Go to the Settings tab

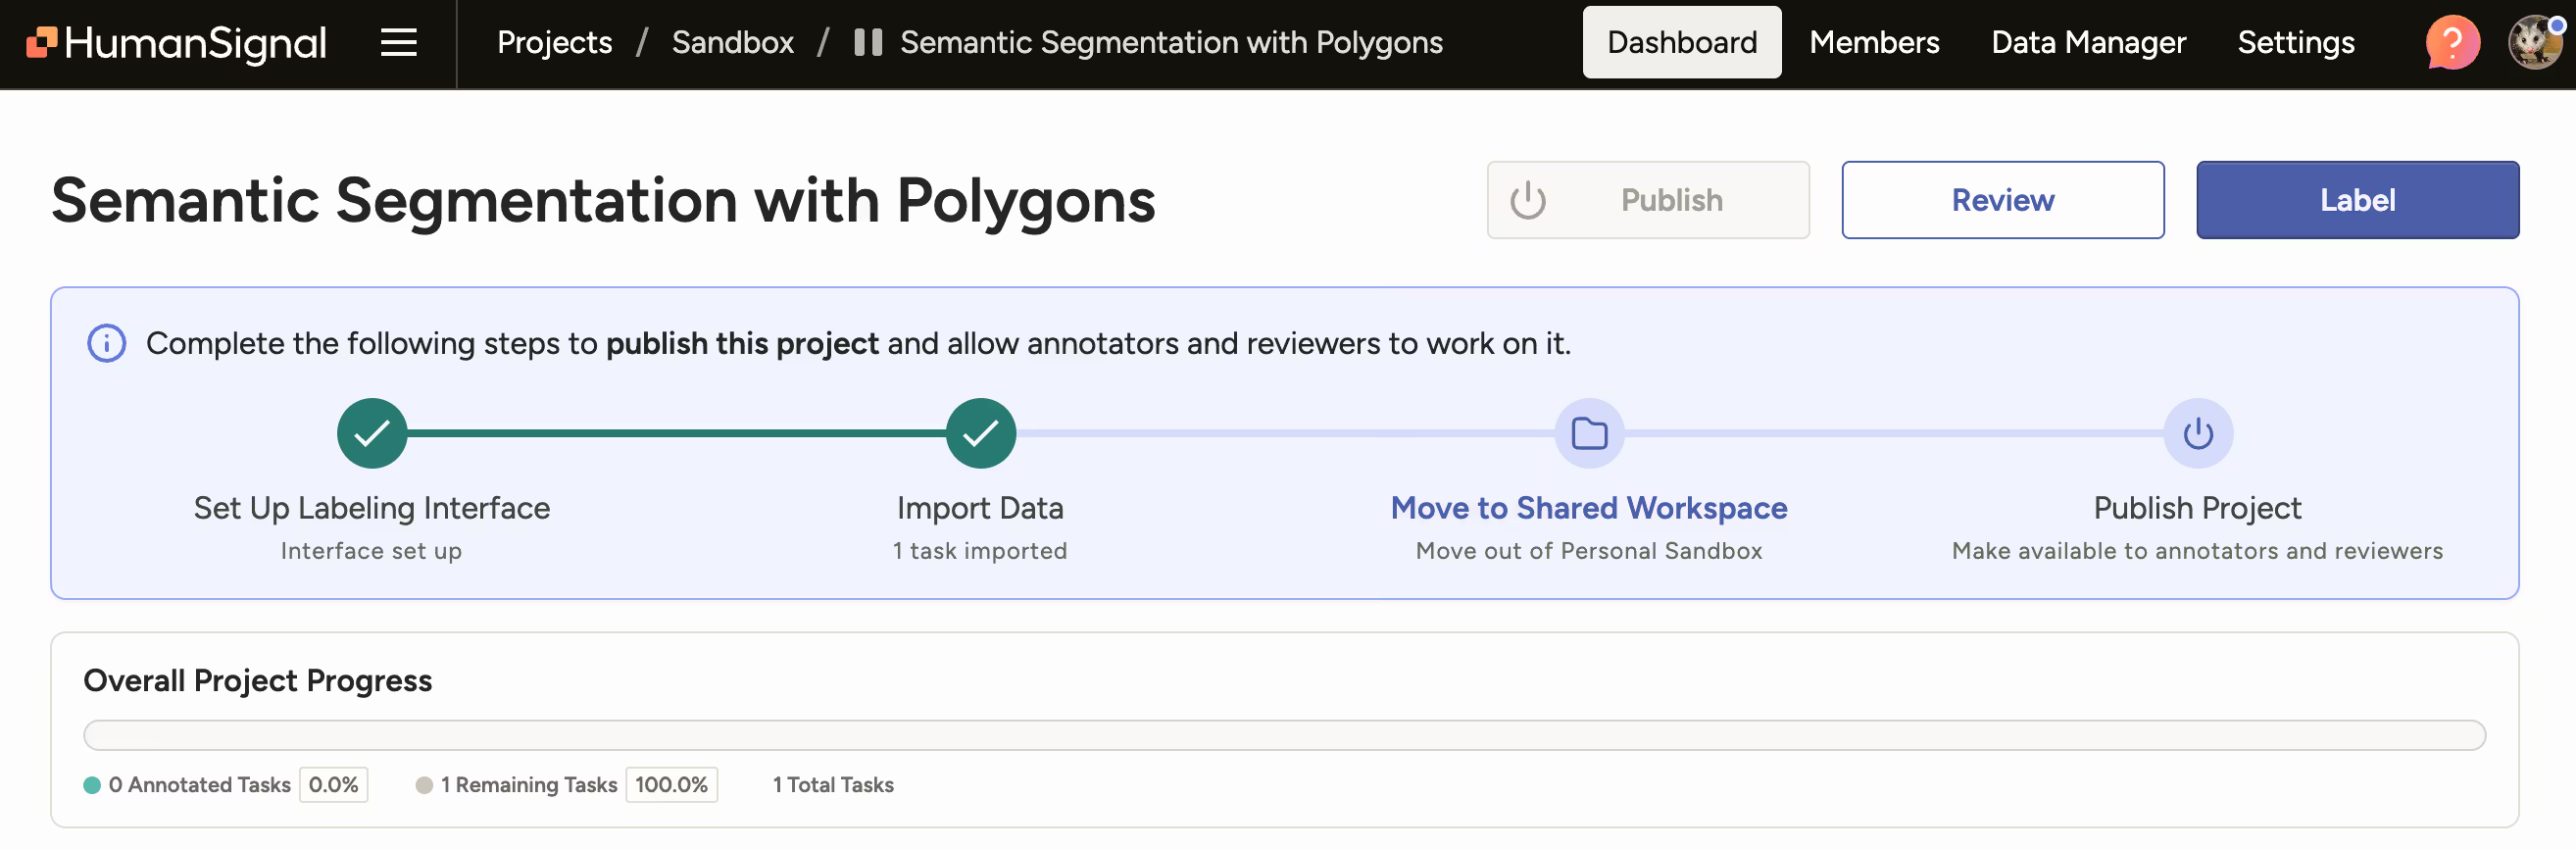[x=2295, y=43]
